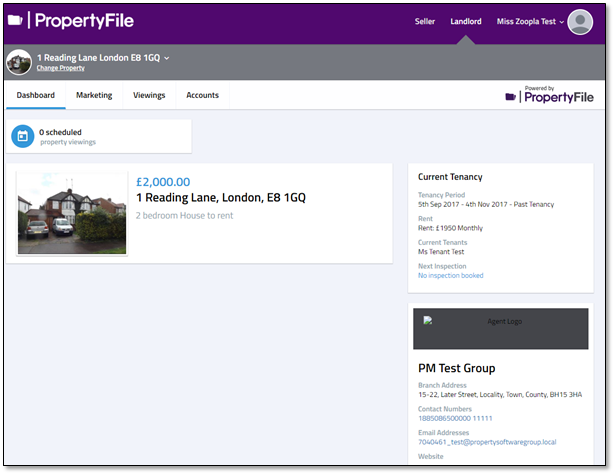This screenshot has width=615, height=475.
Task: Click the Rent: £1950 Monthly value
Action: pyautogui.click(x=450, y=228)
